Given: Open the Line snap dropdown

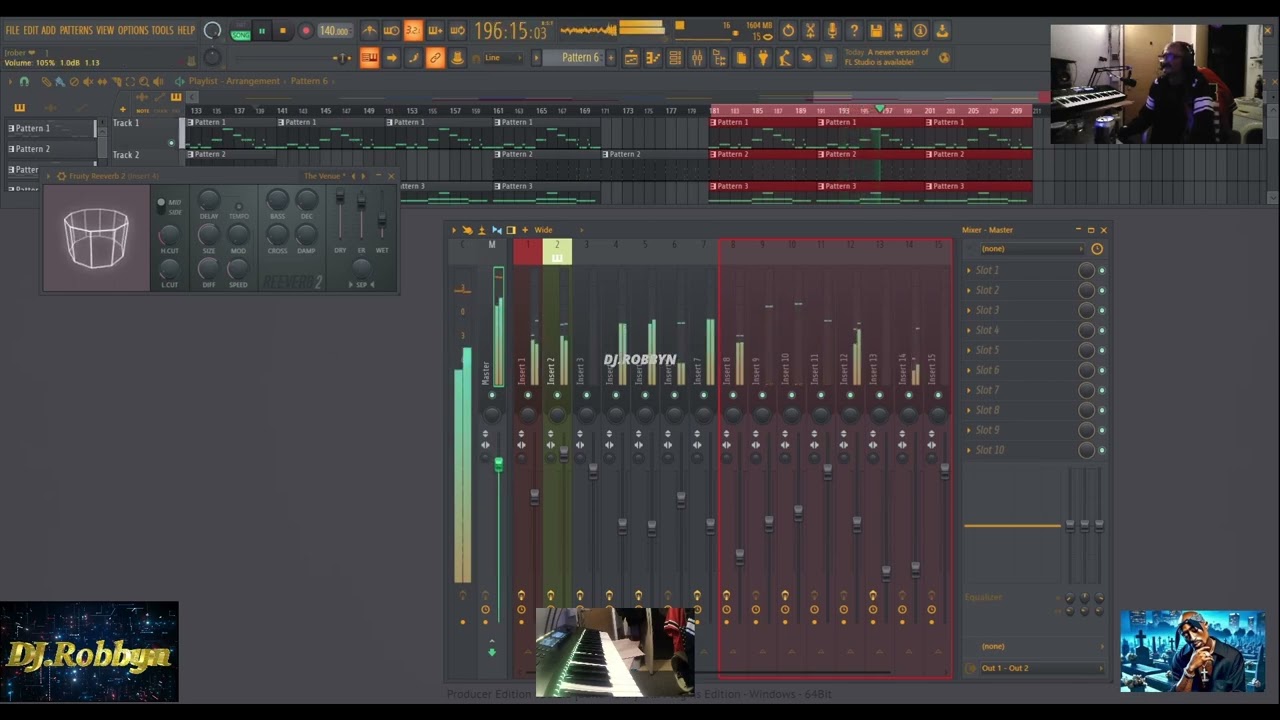Looking at the screenshot, I should 504,58.
